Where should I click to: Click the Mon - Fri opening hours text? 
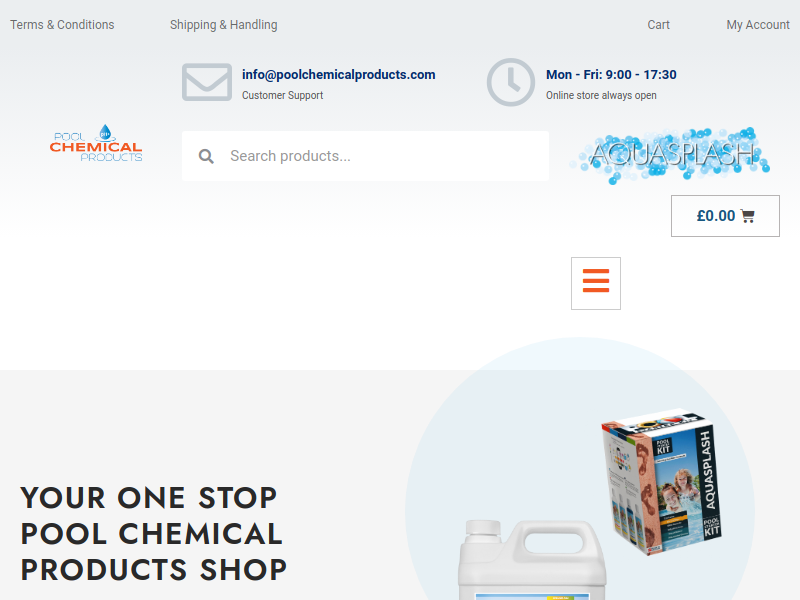pos(611,74)
